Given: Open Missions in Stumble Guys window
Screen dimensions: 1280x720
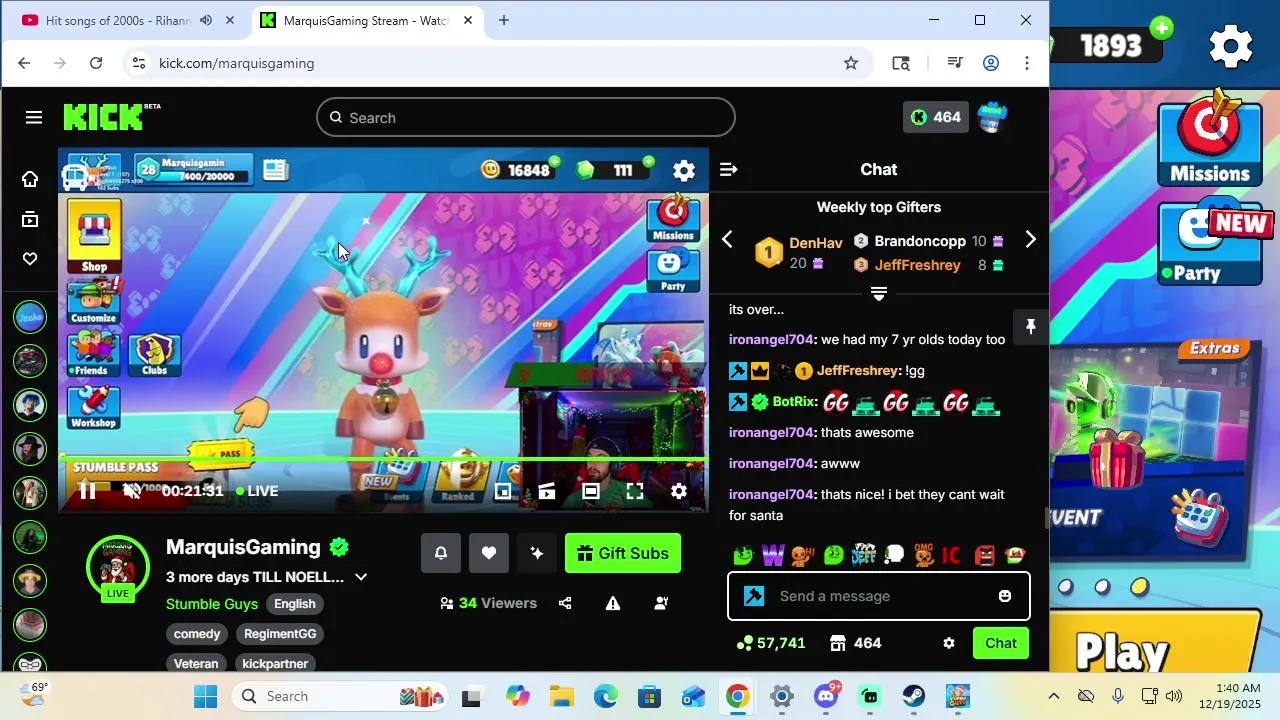Looking at the screenshot, I should (1210, 138).
